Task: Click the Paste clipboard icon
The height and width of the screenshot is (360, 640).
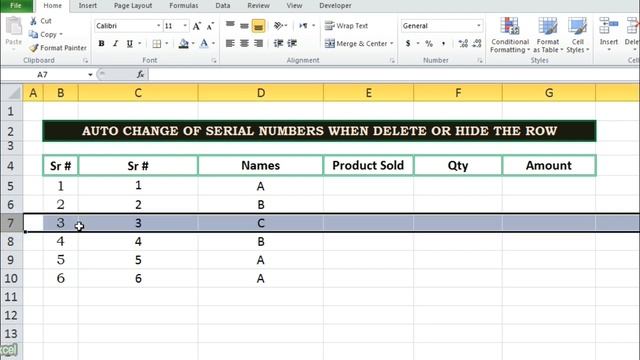Action: (x=13, y=27)
